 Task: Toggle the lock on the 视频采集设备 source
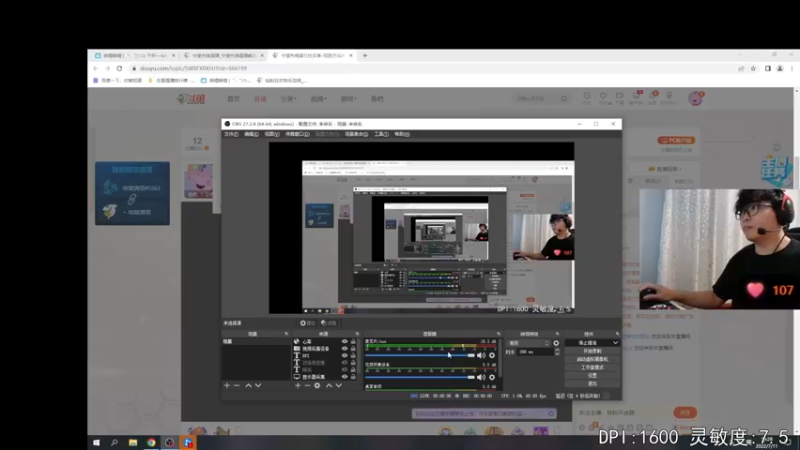click(353, 349)
